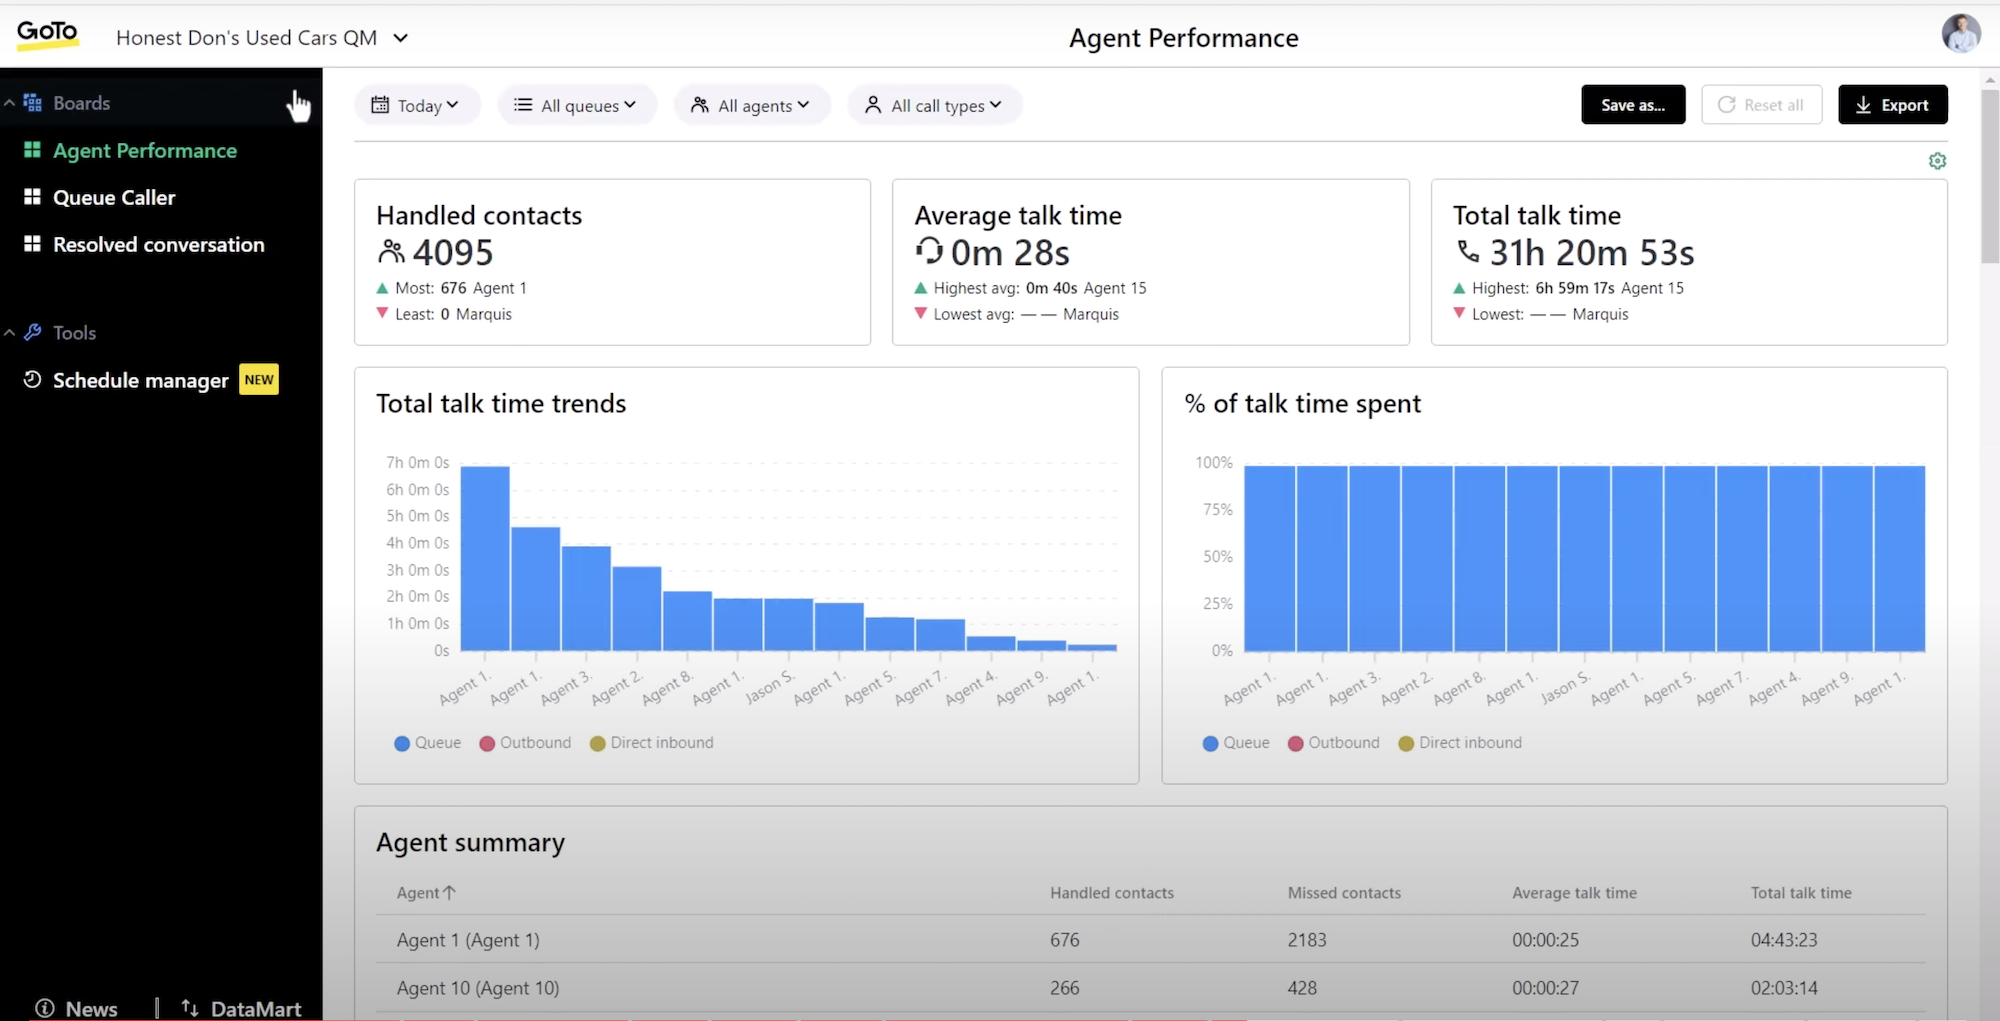Click the Total talk time phone icon
Image resolution: width=2000 pixels, height=1021 pixels.
1468,251
